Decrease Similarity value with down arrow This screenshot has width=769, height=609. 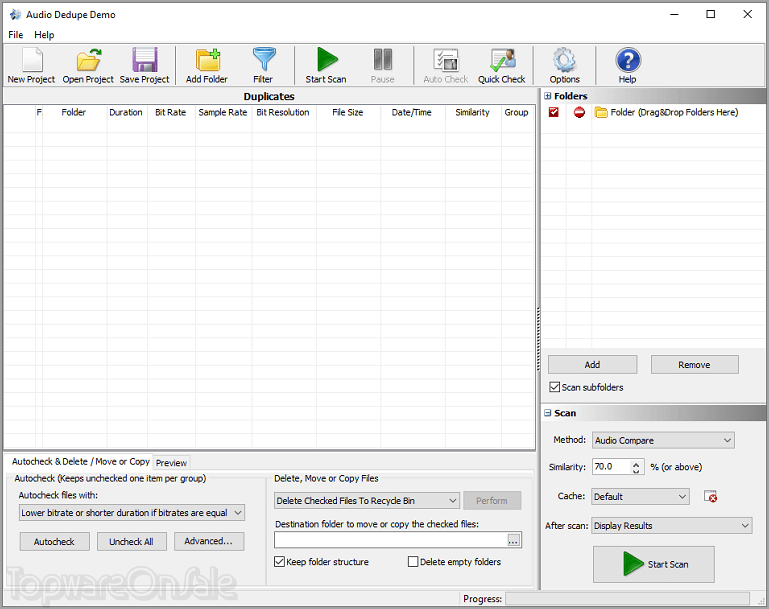pos(636,471)
